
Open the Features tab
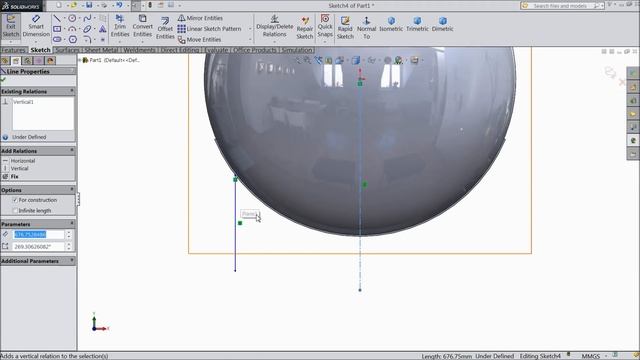(x=13, y=50)
